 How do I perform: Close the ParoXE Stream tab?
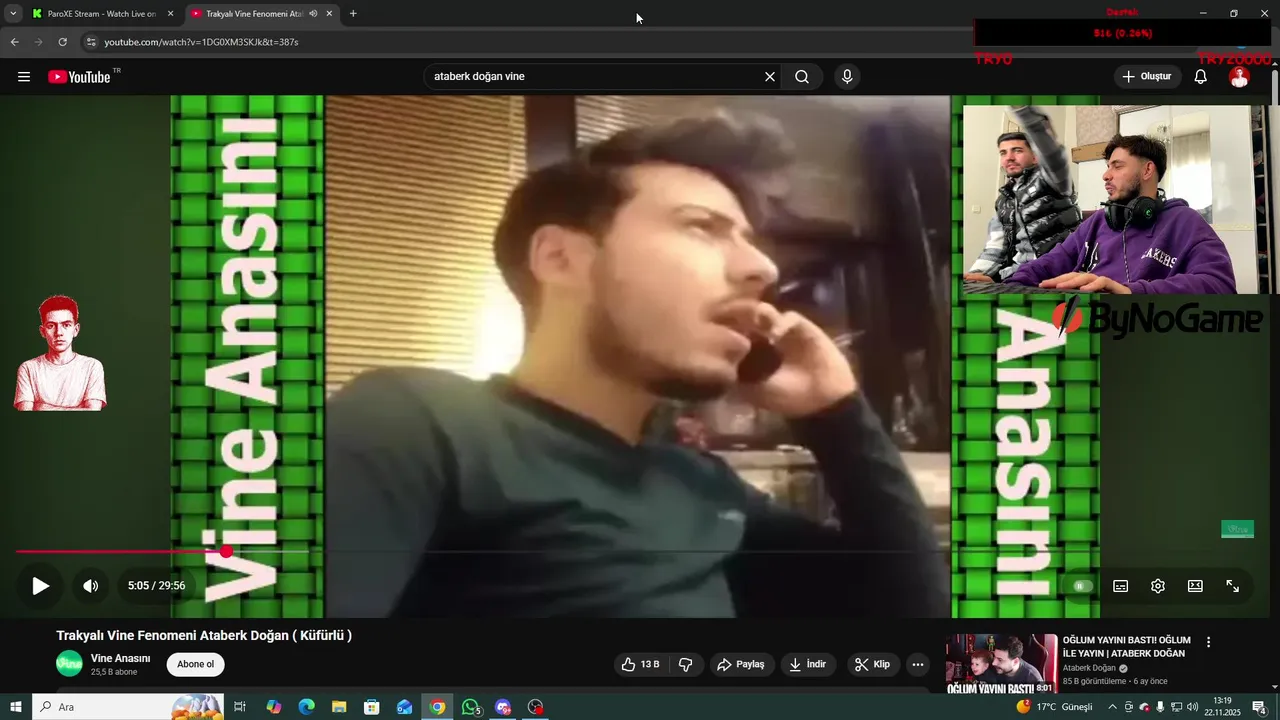[170, 14]
